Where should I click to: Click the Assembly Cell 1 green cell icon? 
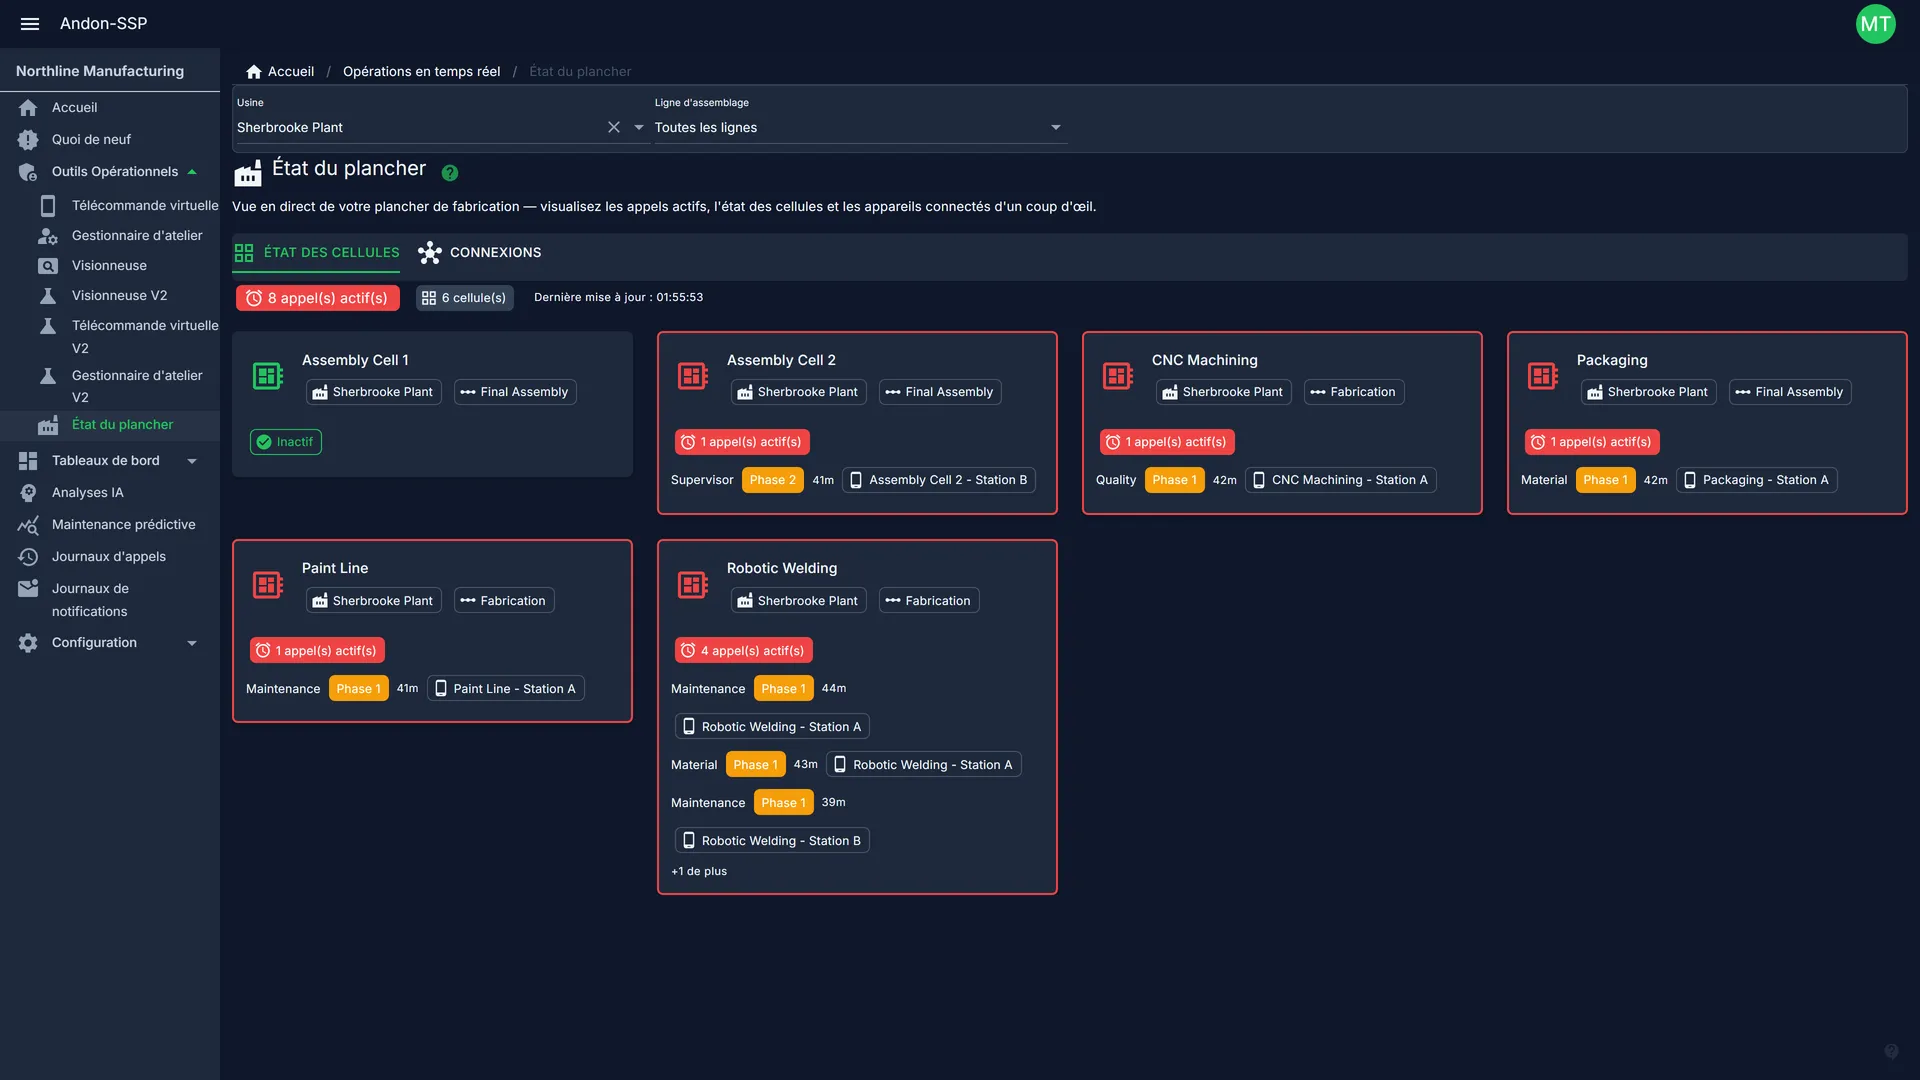[x=268, y=376]
